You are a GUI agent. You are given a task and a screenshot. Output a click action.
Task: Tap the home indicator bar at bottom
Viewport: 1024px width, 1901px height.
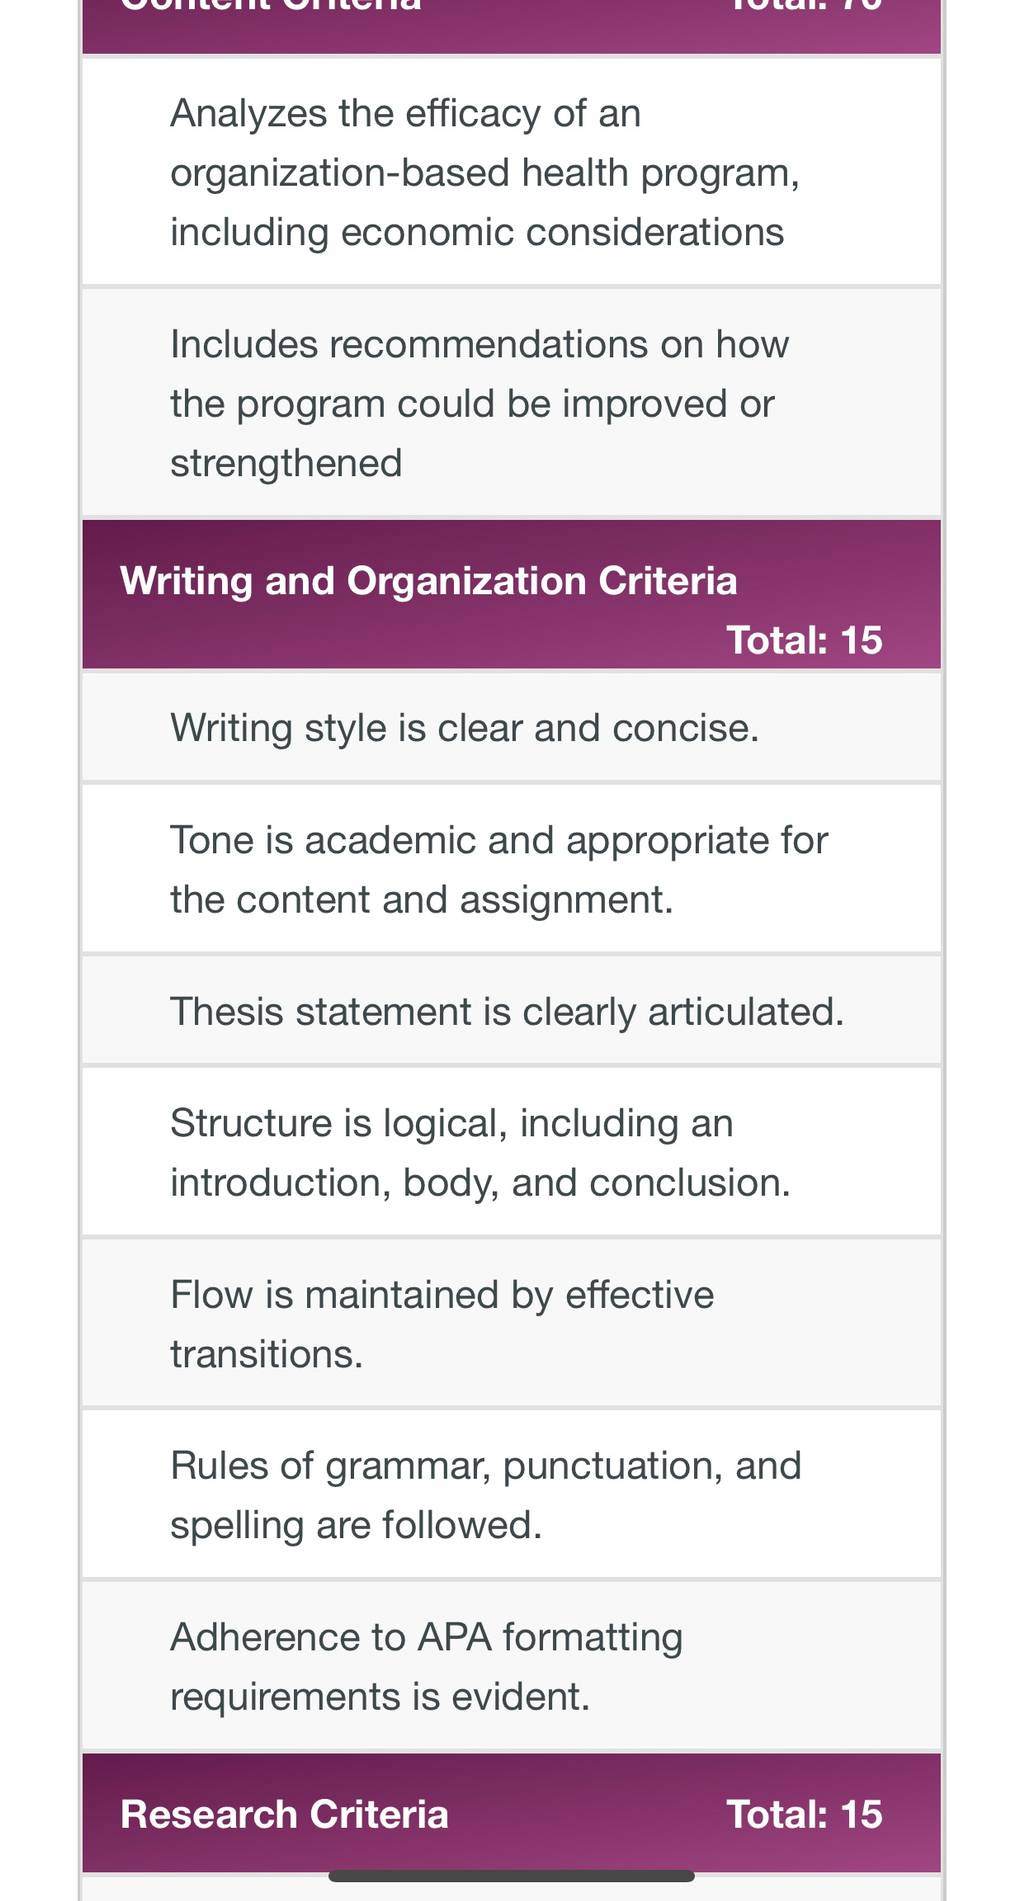click(511, 1876)
